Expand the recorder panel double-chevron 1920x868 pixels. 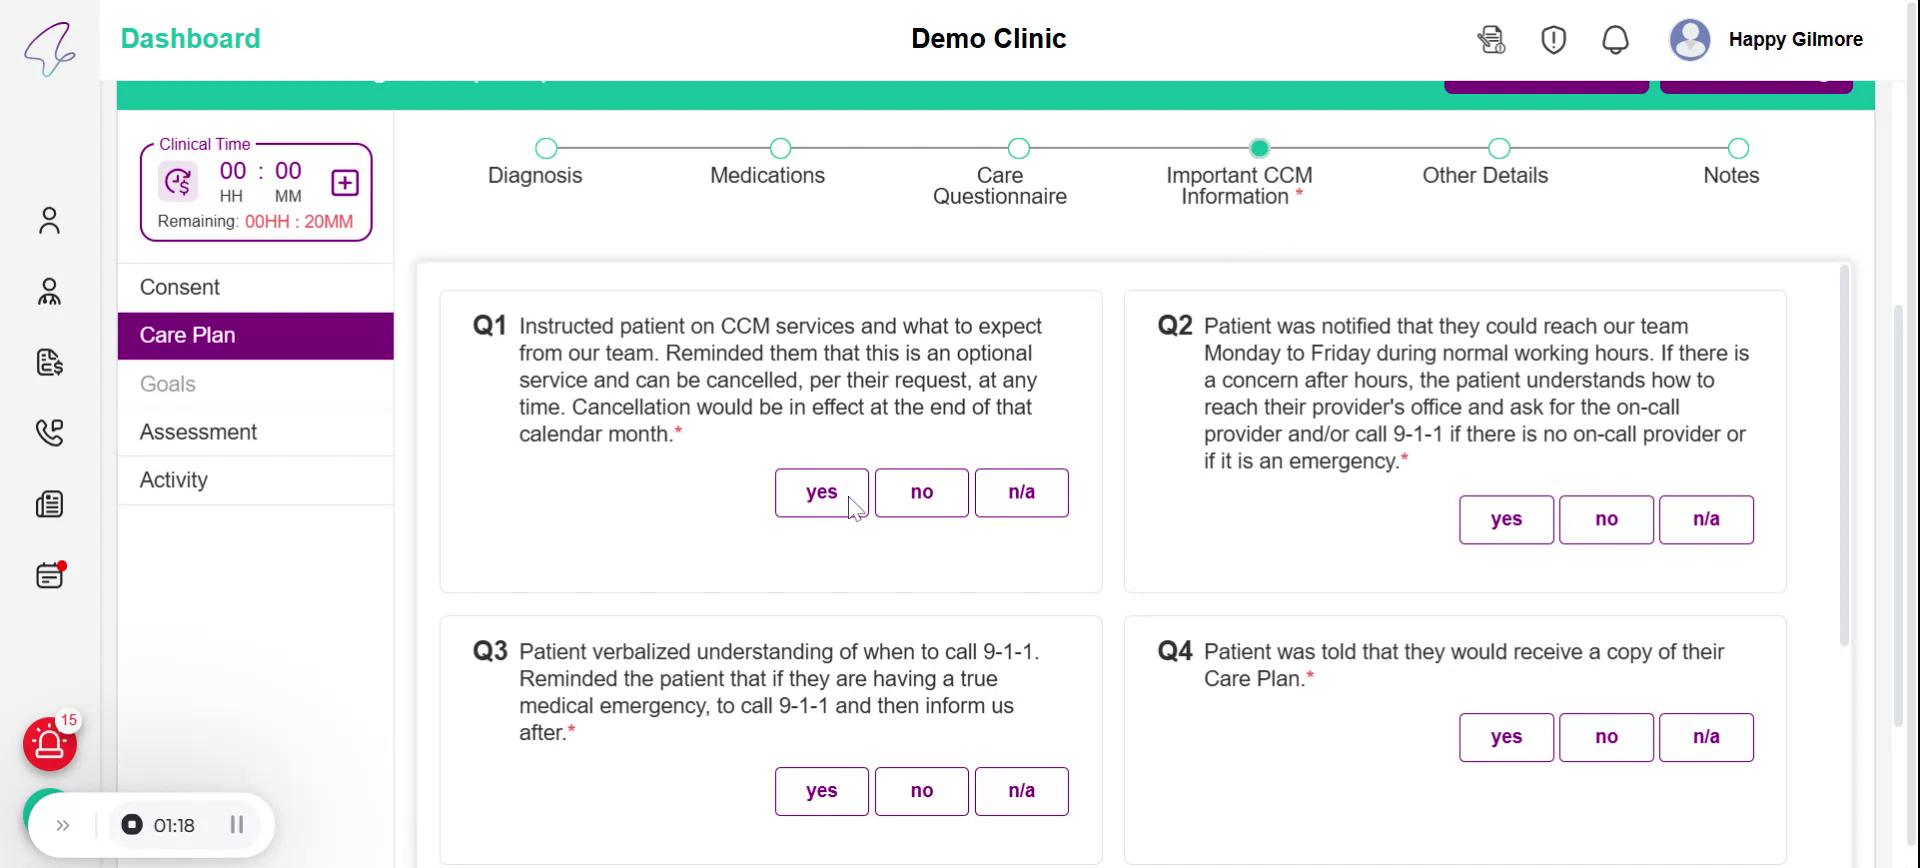click(63, 826)
